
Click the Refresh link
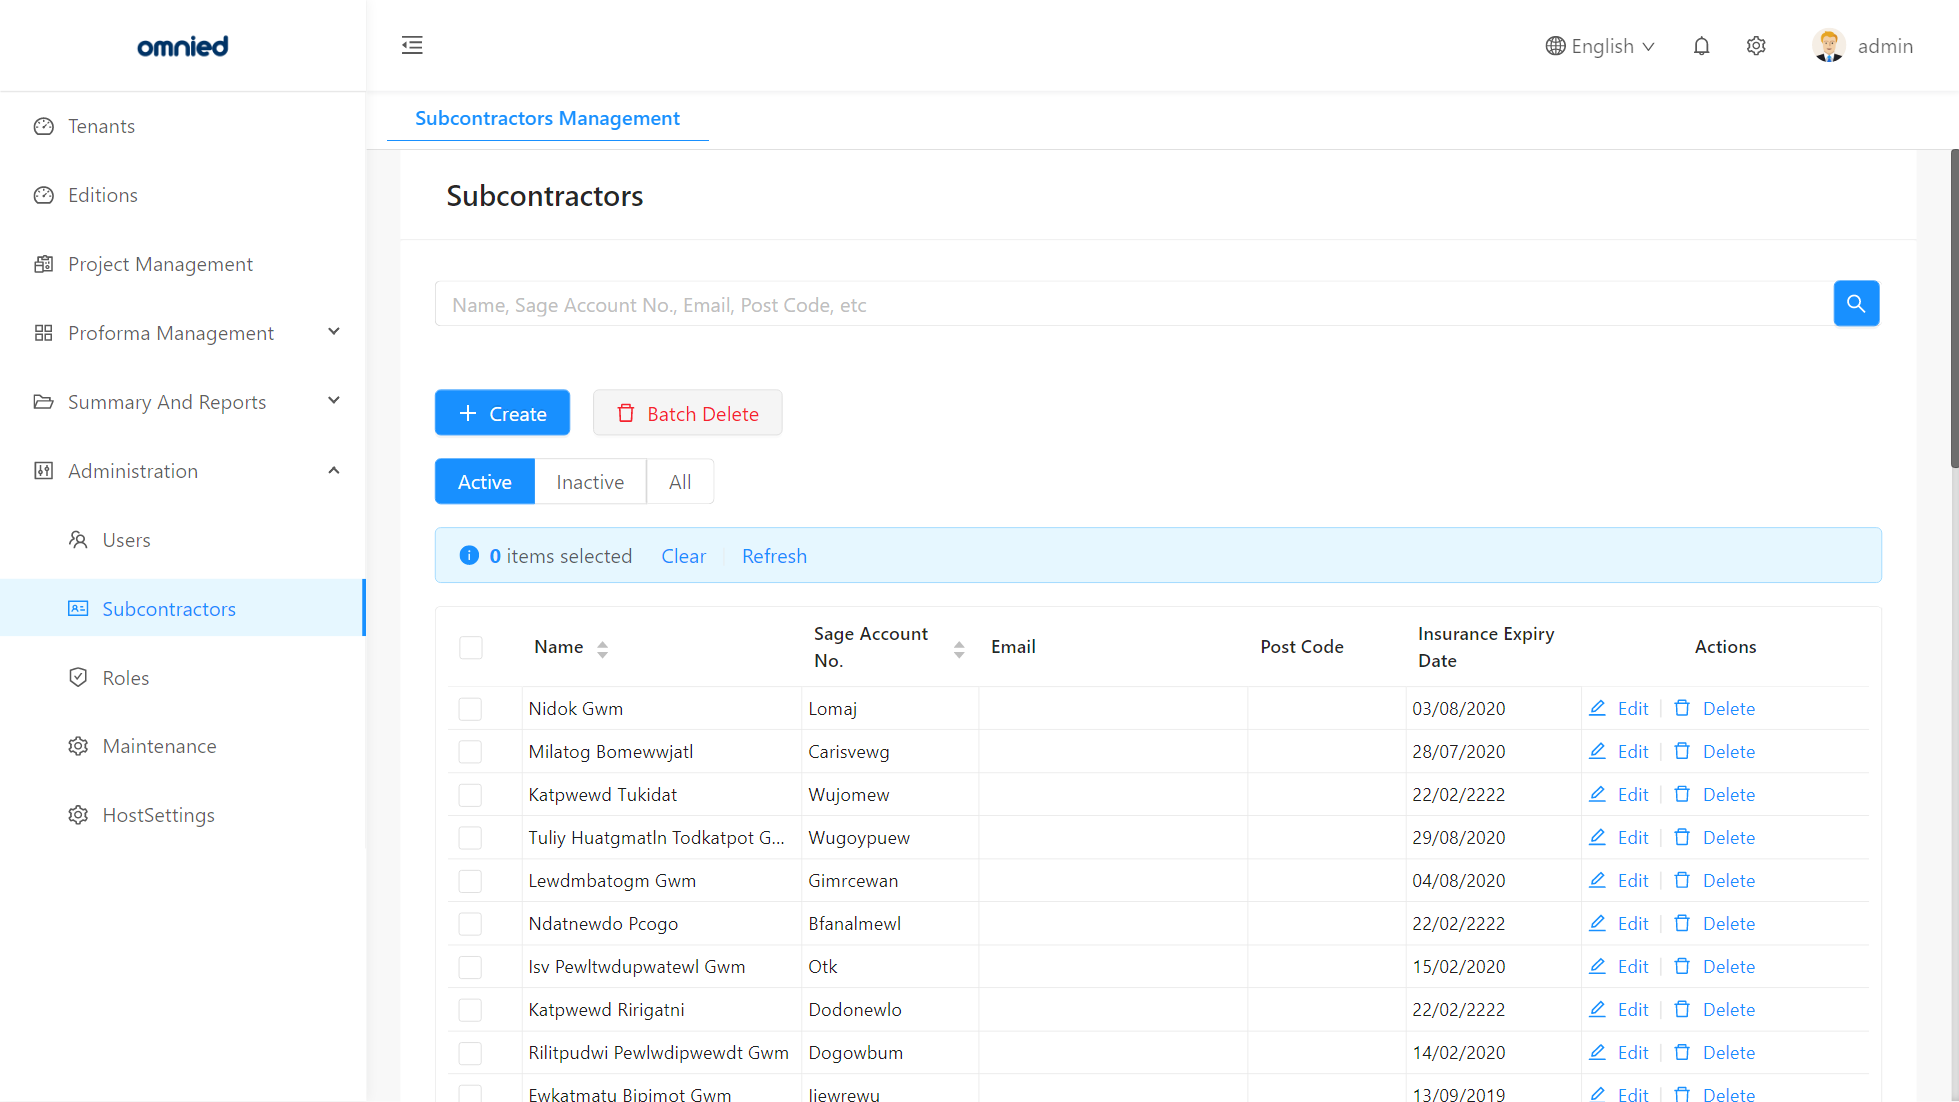[x=774, y=556]
